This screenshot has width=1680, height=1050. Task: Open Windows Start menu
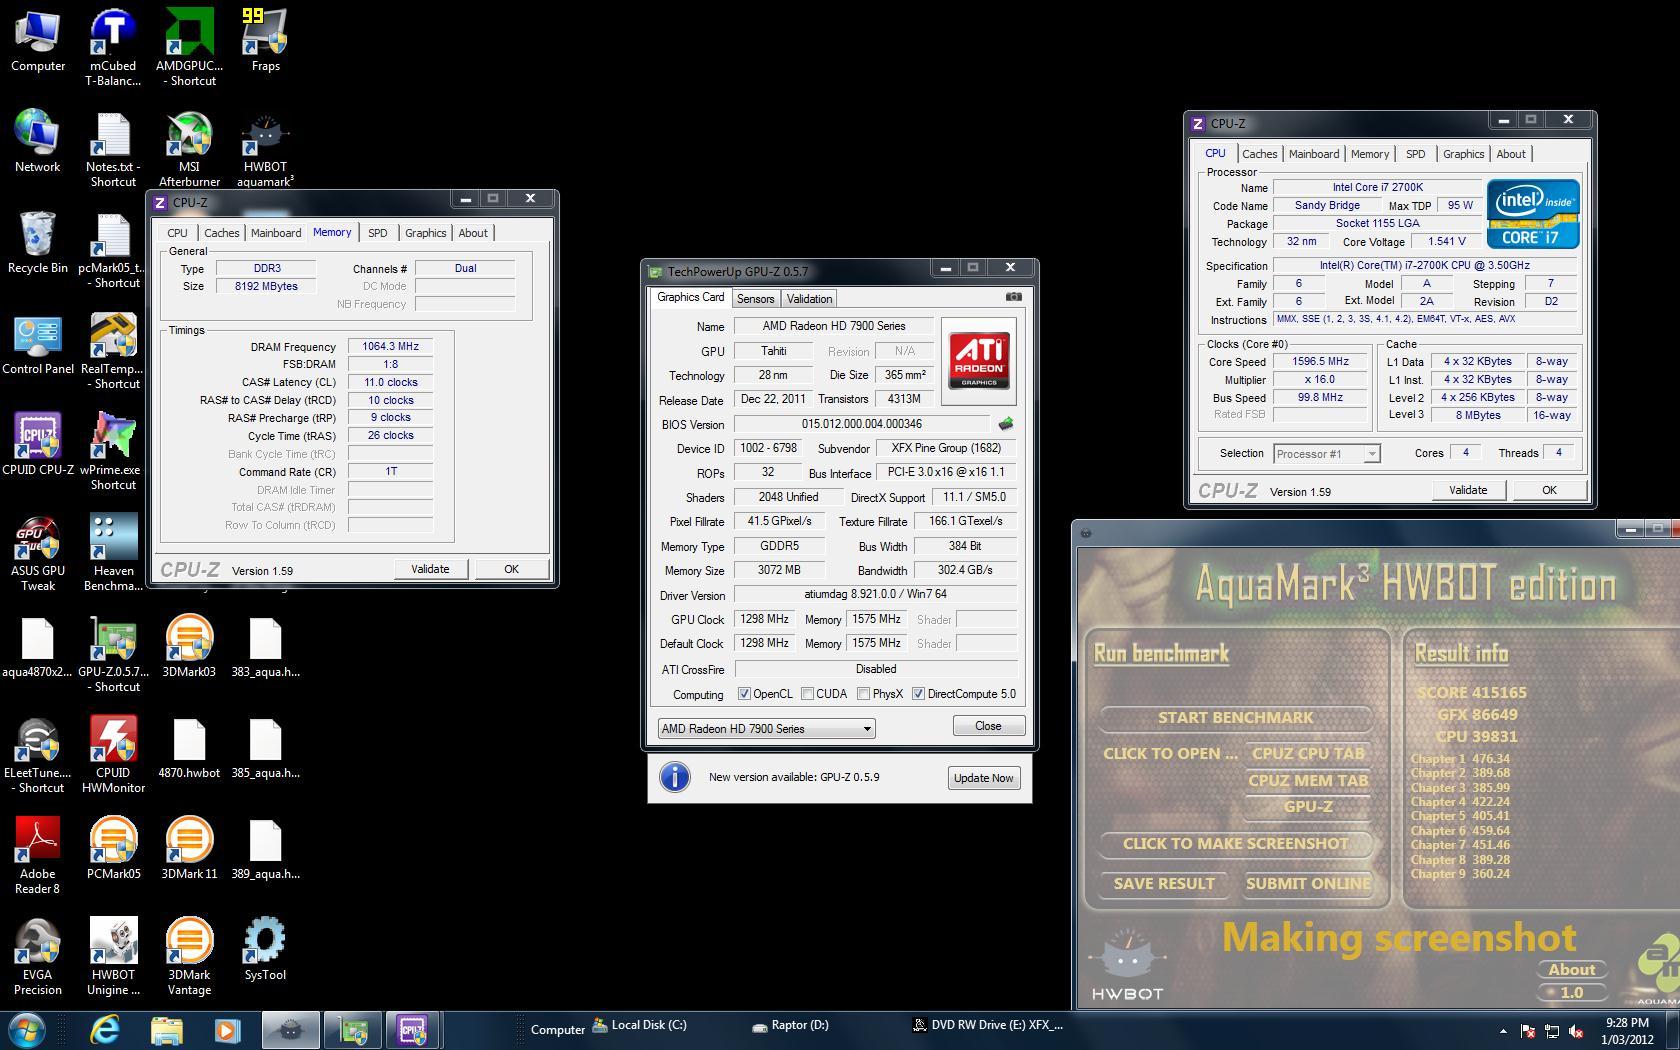26,1029
